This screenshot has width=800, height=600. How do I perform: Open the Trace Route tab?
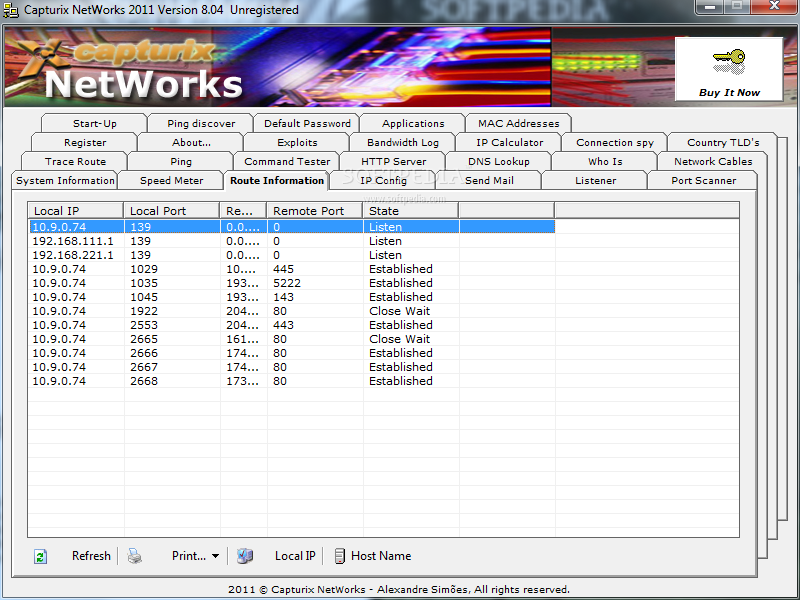pyautogui.click(x=76, y=161)
